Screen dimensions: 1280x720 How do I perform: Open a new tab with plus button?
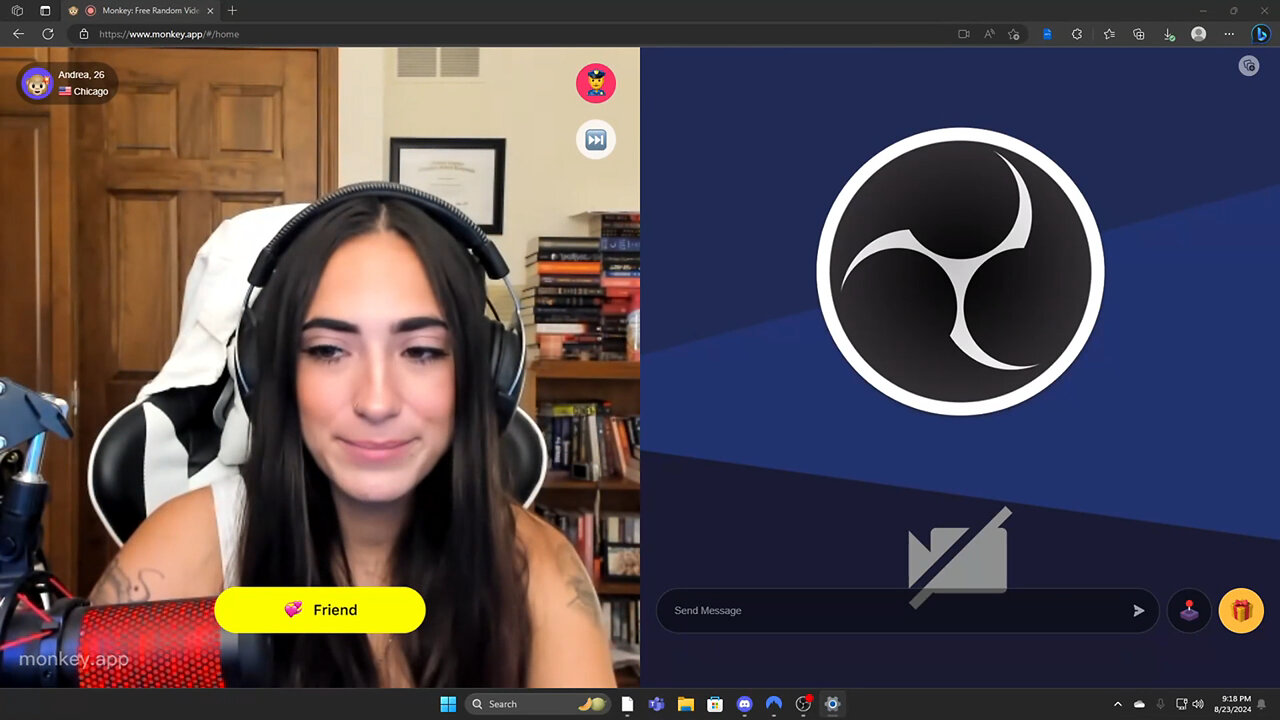[232, 10]
